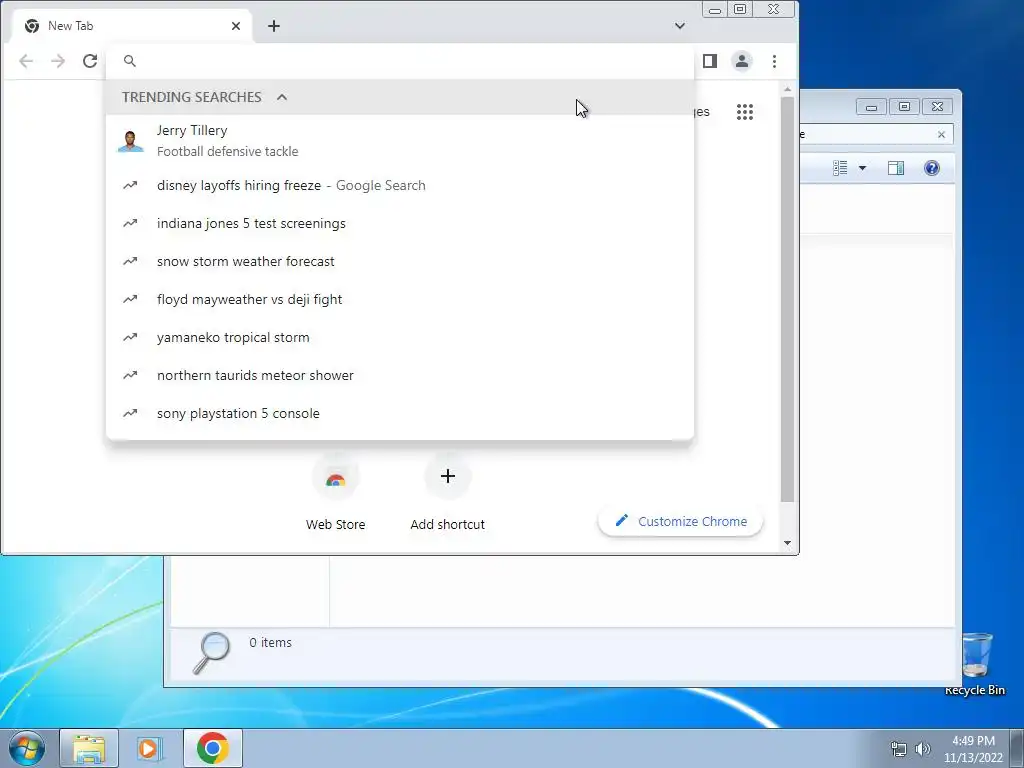The height and width of the screenshot is (768, 1024).
Task: Click the scrollbar down arrow in Chrome
Action: (787, 543)
